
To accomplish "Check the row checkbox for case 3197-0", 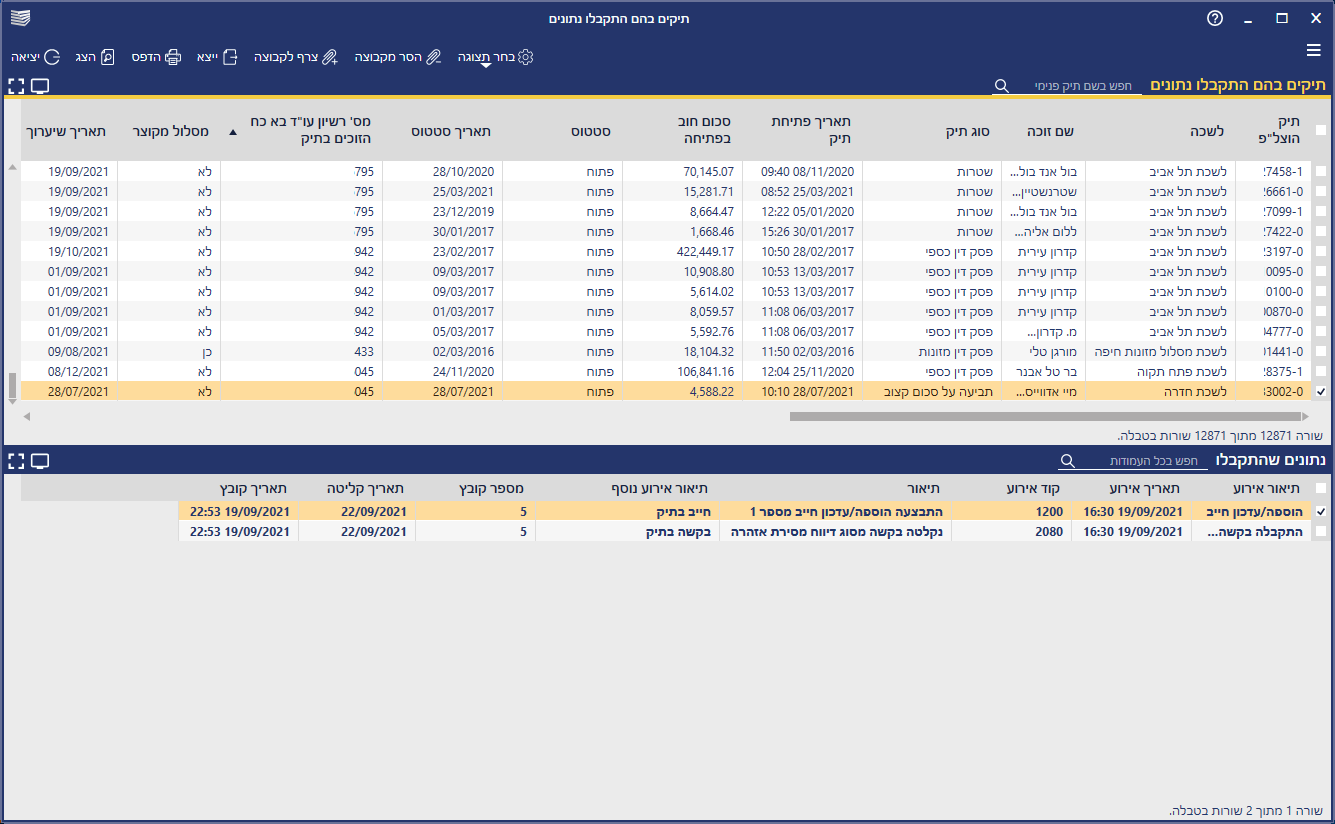I will (x=1321, y=251).
